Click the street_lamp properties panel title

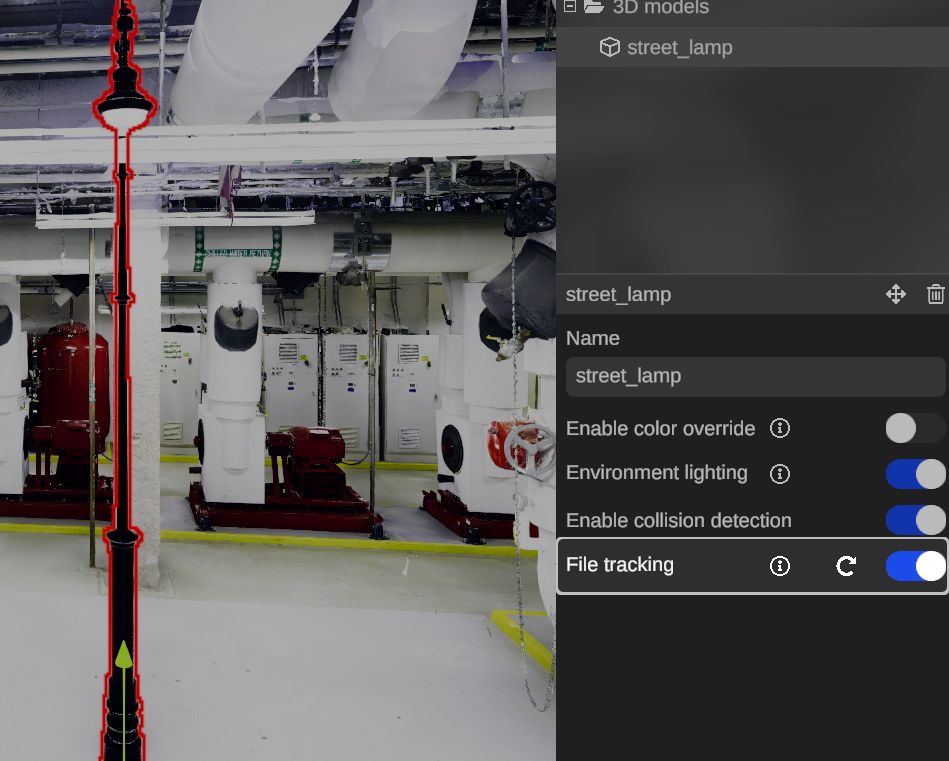pos(618,295)
